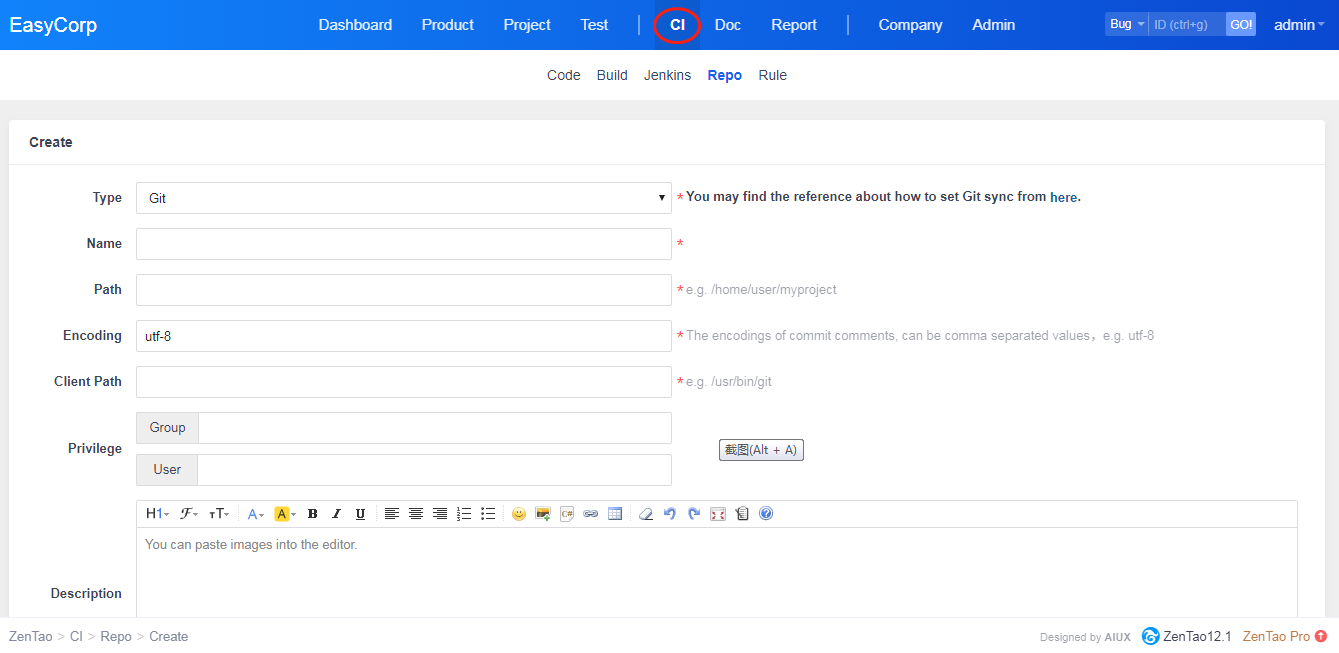Image resolution: width=1339 pixels, height=653 pixels.
Task: Expand the H1 heading dropdown
Action: (157, 514)
